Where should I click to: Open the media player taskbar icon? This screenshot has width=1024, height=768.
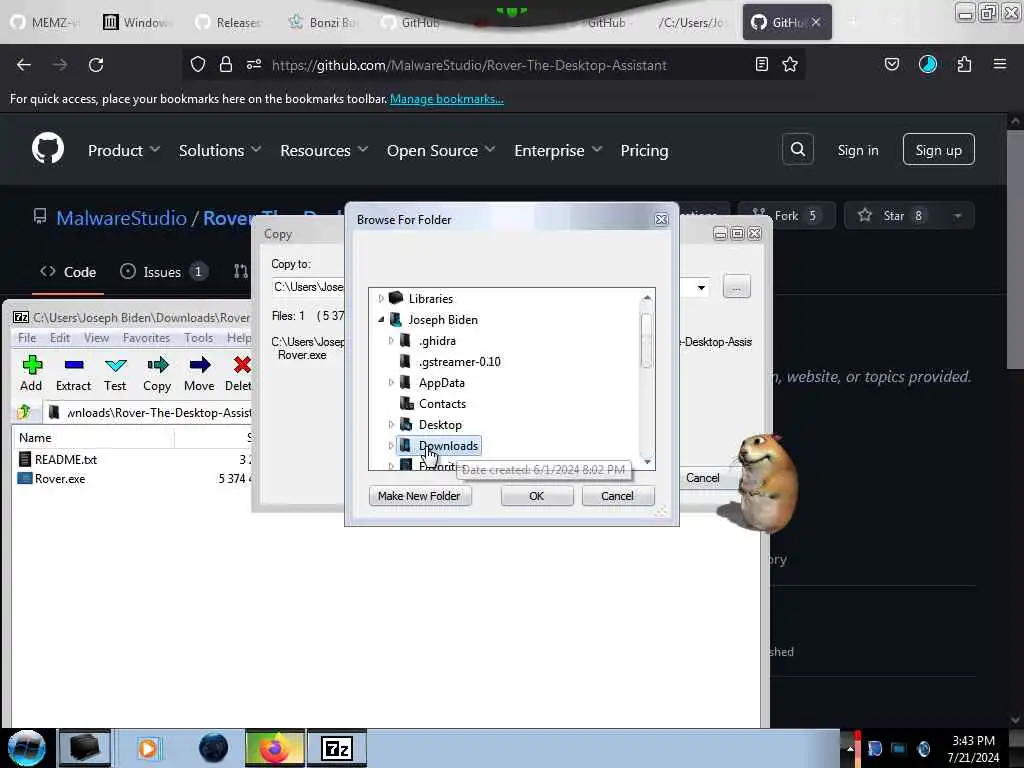[148, 748]
